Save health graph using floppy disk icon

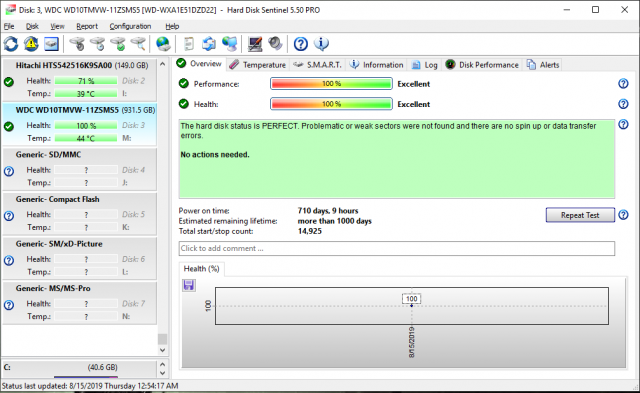click(189, 285)
